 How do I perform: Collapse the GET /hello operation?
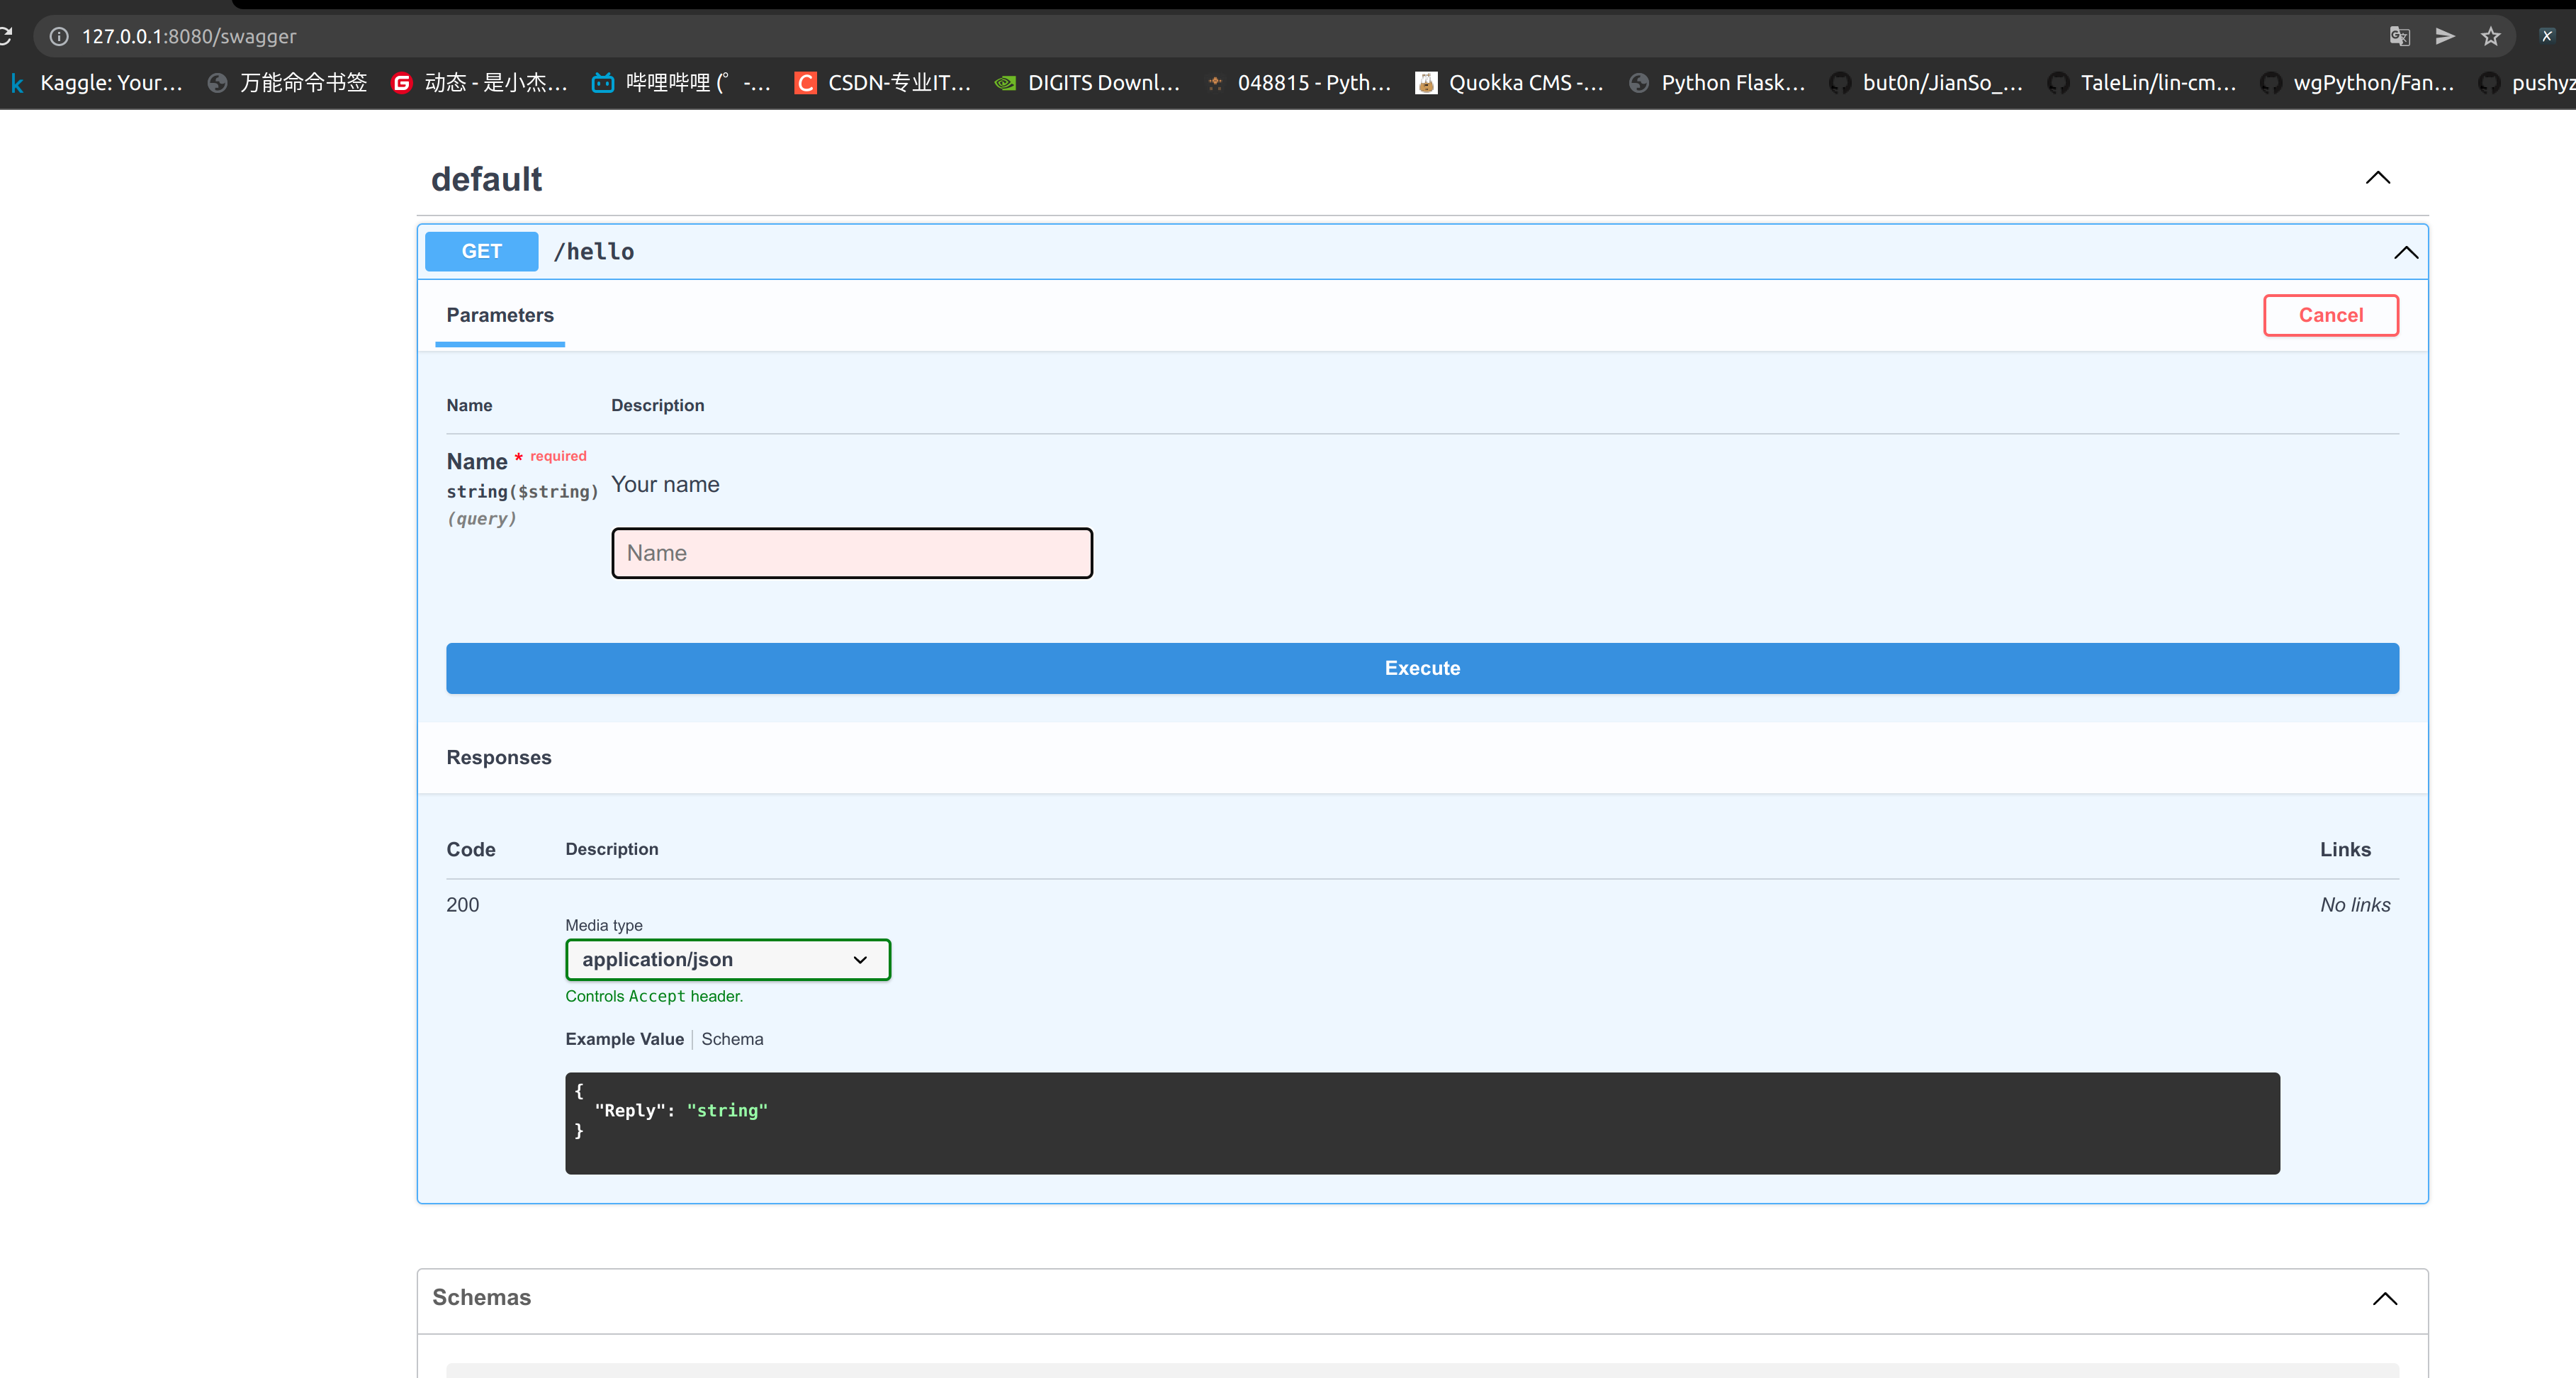[2406, 252]
